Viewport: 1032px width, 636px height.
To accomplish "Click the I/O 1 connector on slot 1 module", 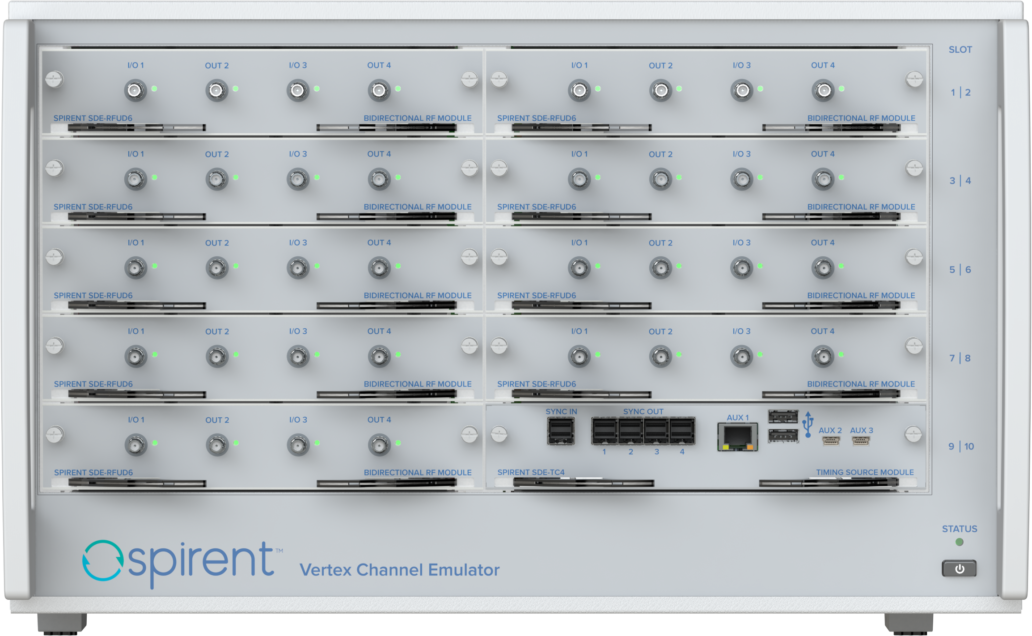I will pyautogui.click(x=136, y=90).
